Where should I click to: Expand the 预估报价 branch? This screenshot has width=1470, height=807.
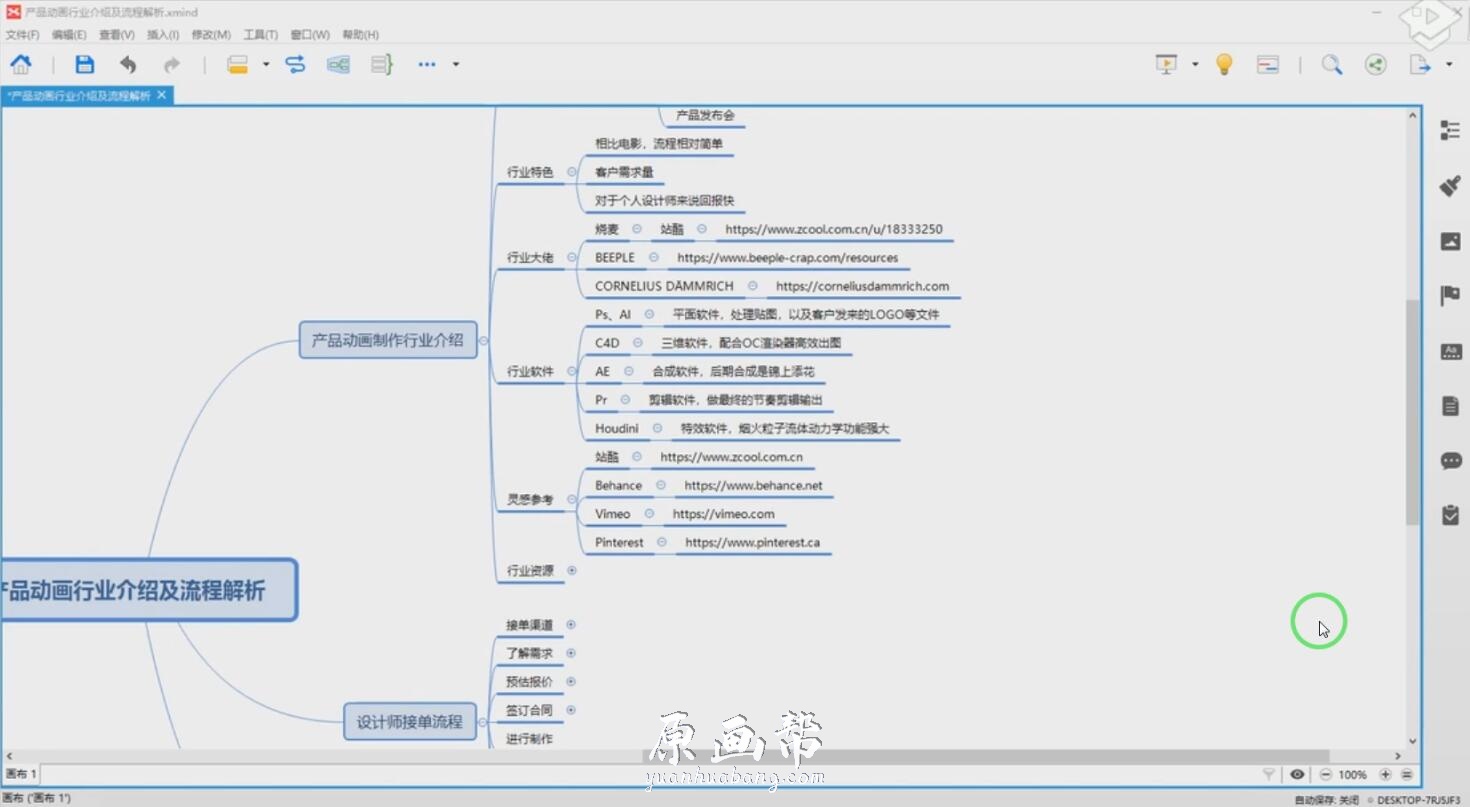(571, 681)
